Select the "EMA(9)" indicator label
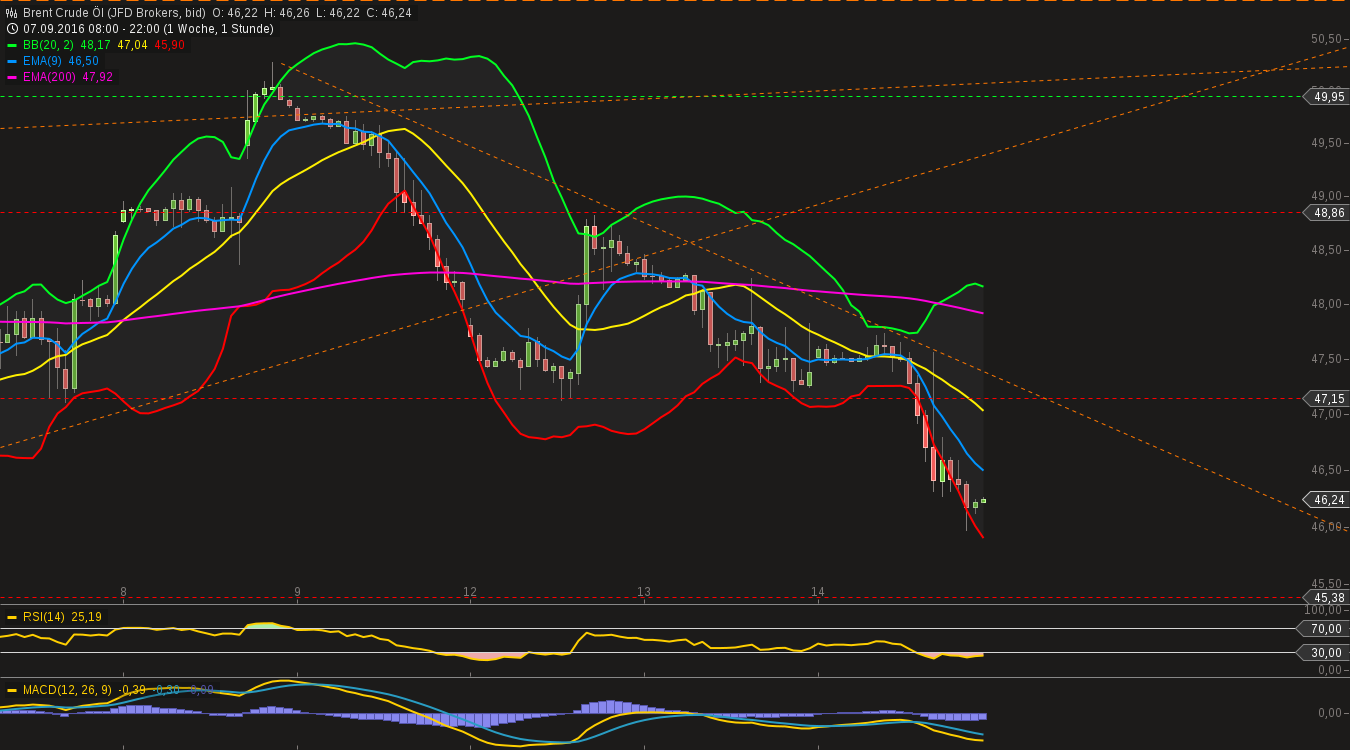Viewport: 1350px width, 750px height. 43,61
